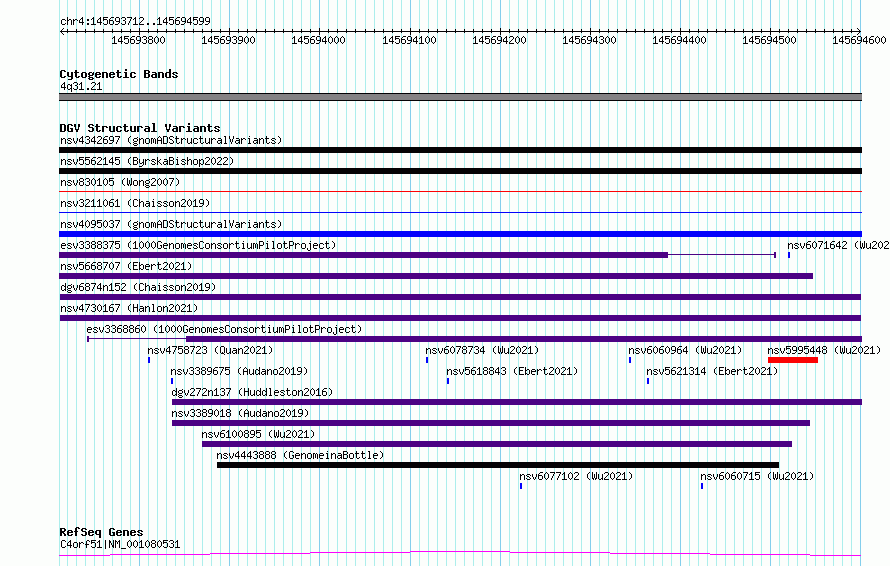Click the nsv3211061 Chaisson2019 label
Viewport: 890px width, 566px height.
coord(135,203)
